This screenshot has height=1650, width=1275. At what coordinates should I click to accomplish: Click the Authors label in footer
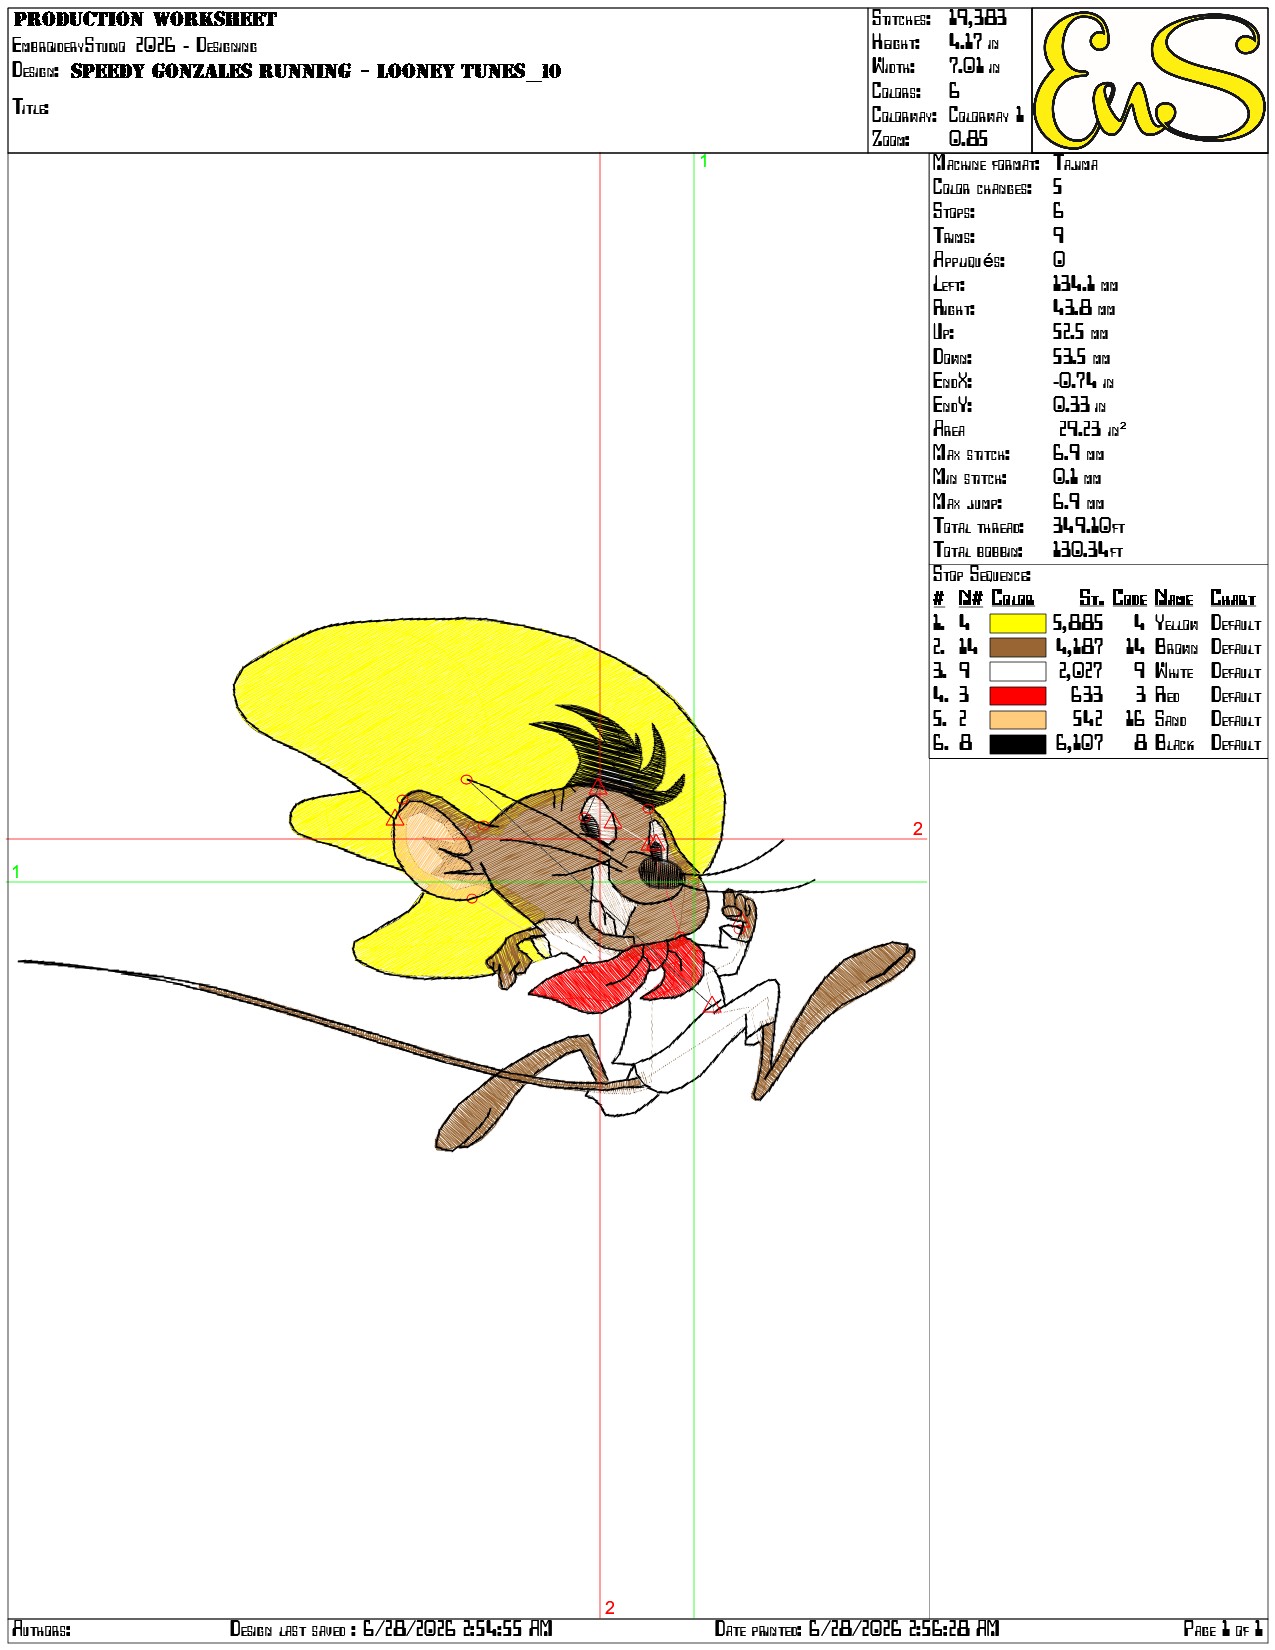coord(41,1629)
